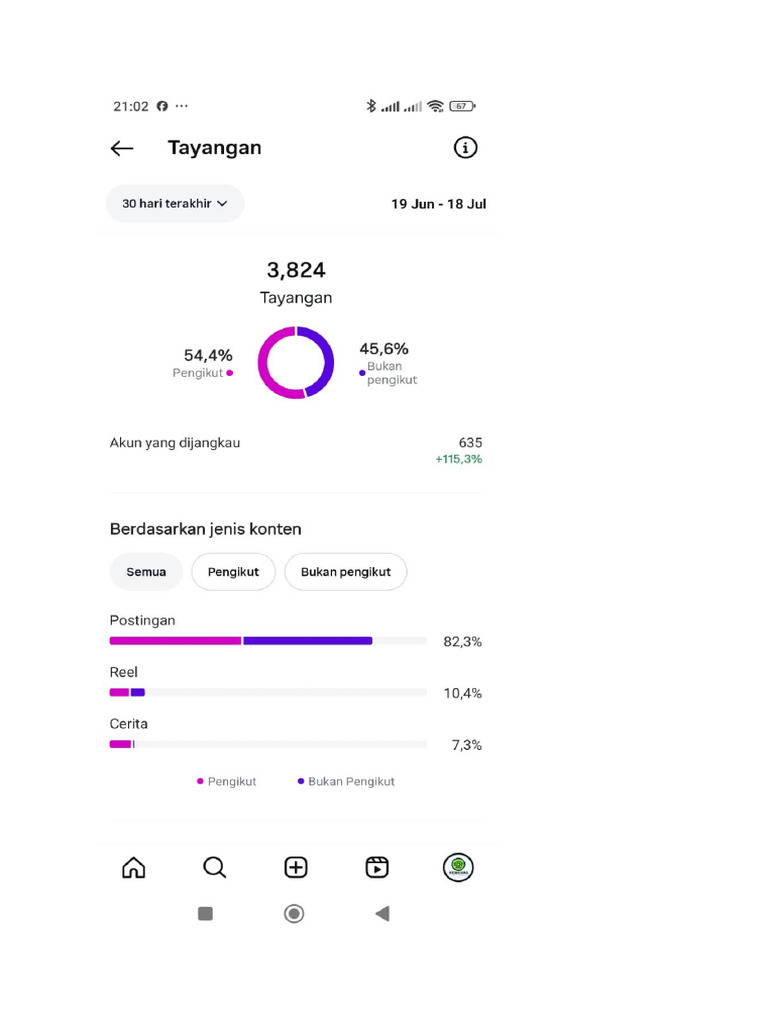Tap the create new post plus icon
Viewport: 768px width, 1024px height.
296,867
